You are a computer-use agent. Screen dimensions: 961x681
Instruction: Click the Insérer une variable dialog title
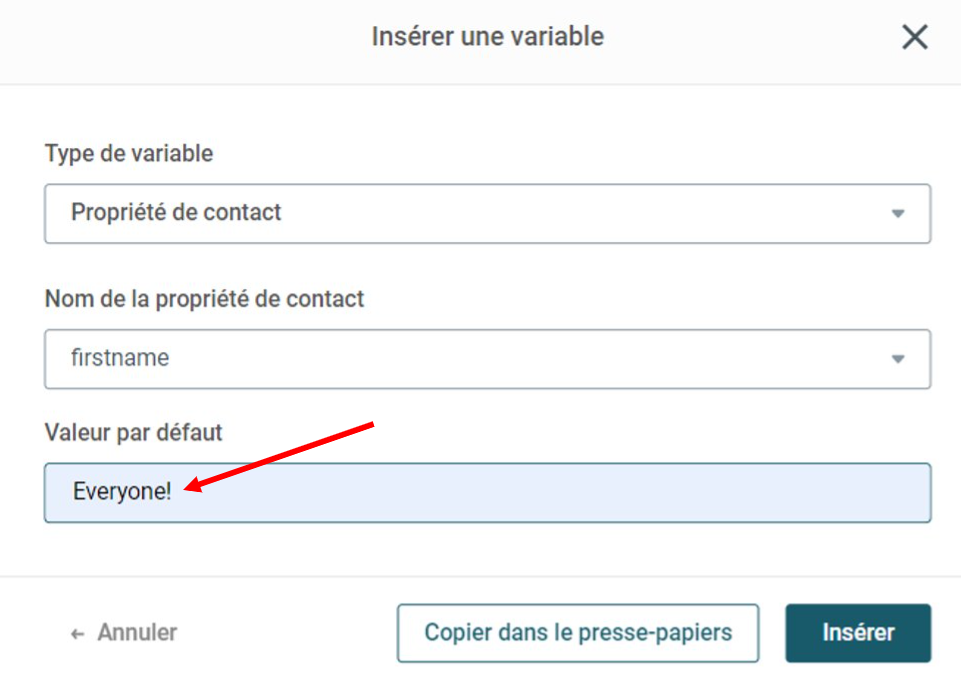point(487,36)
